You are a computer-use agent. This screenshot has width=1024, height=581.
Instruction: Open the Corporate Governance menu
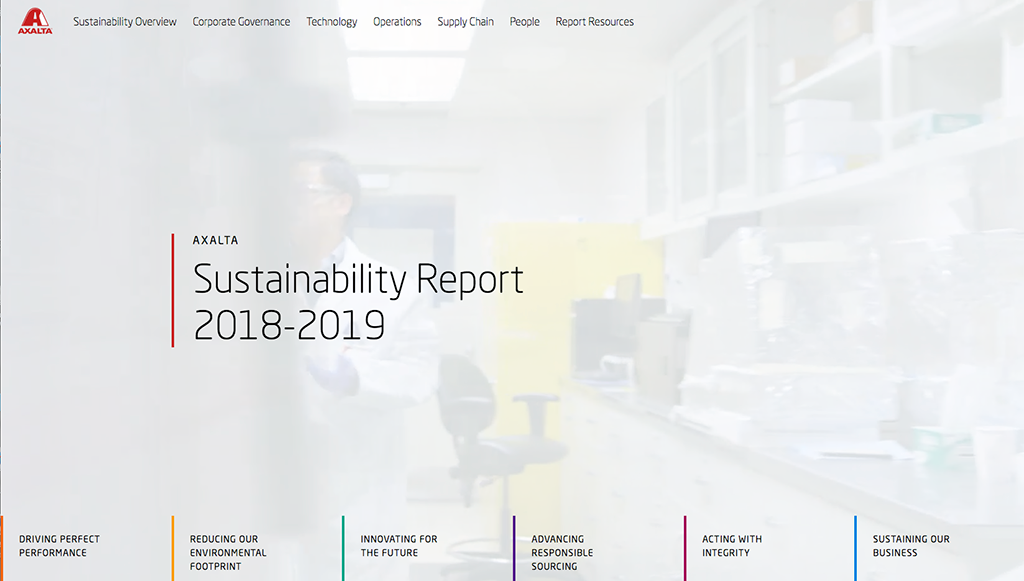point(241,22)
